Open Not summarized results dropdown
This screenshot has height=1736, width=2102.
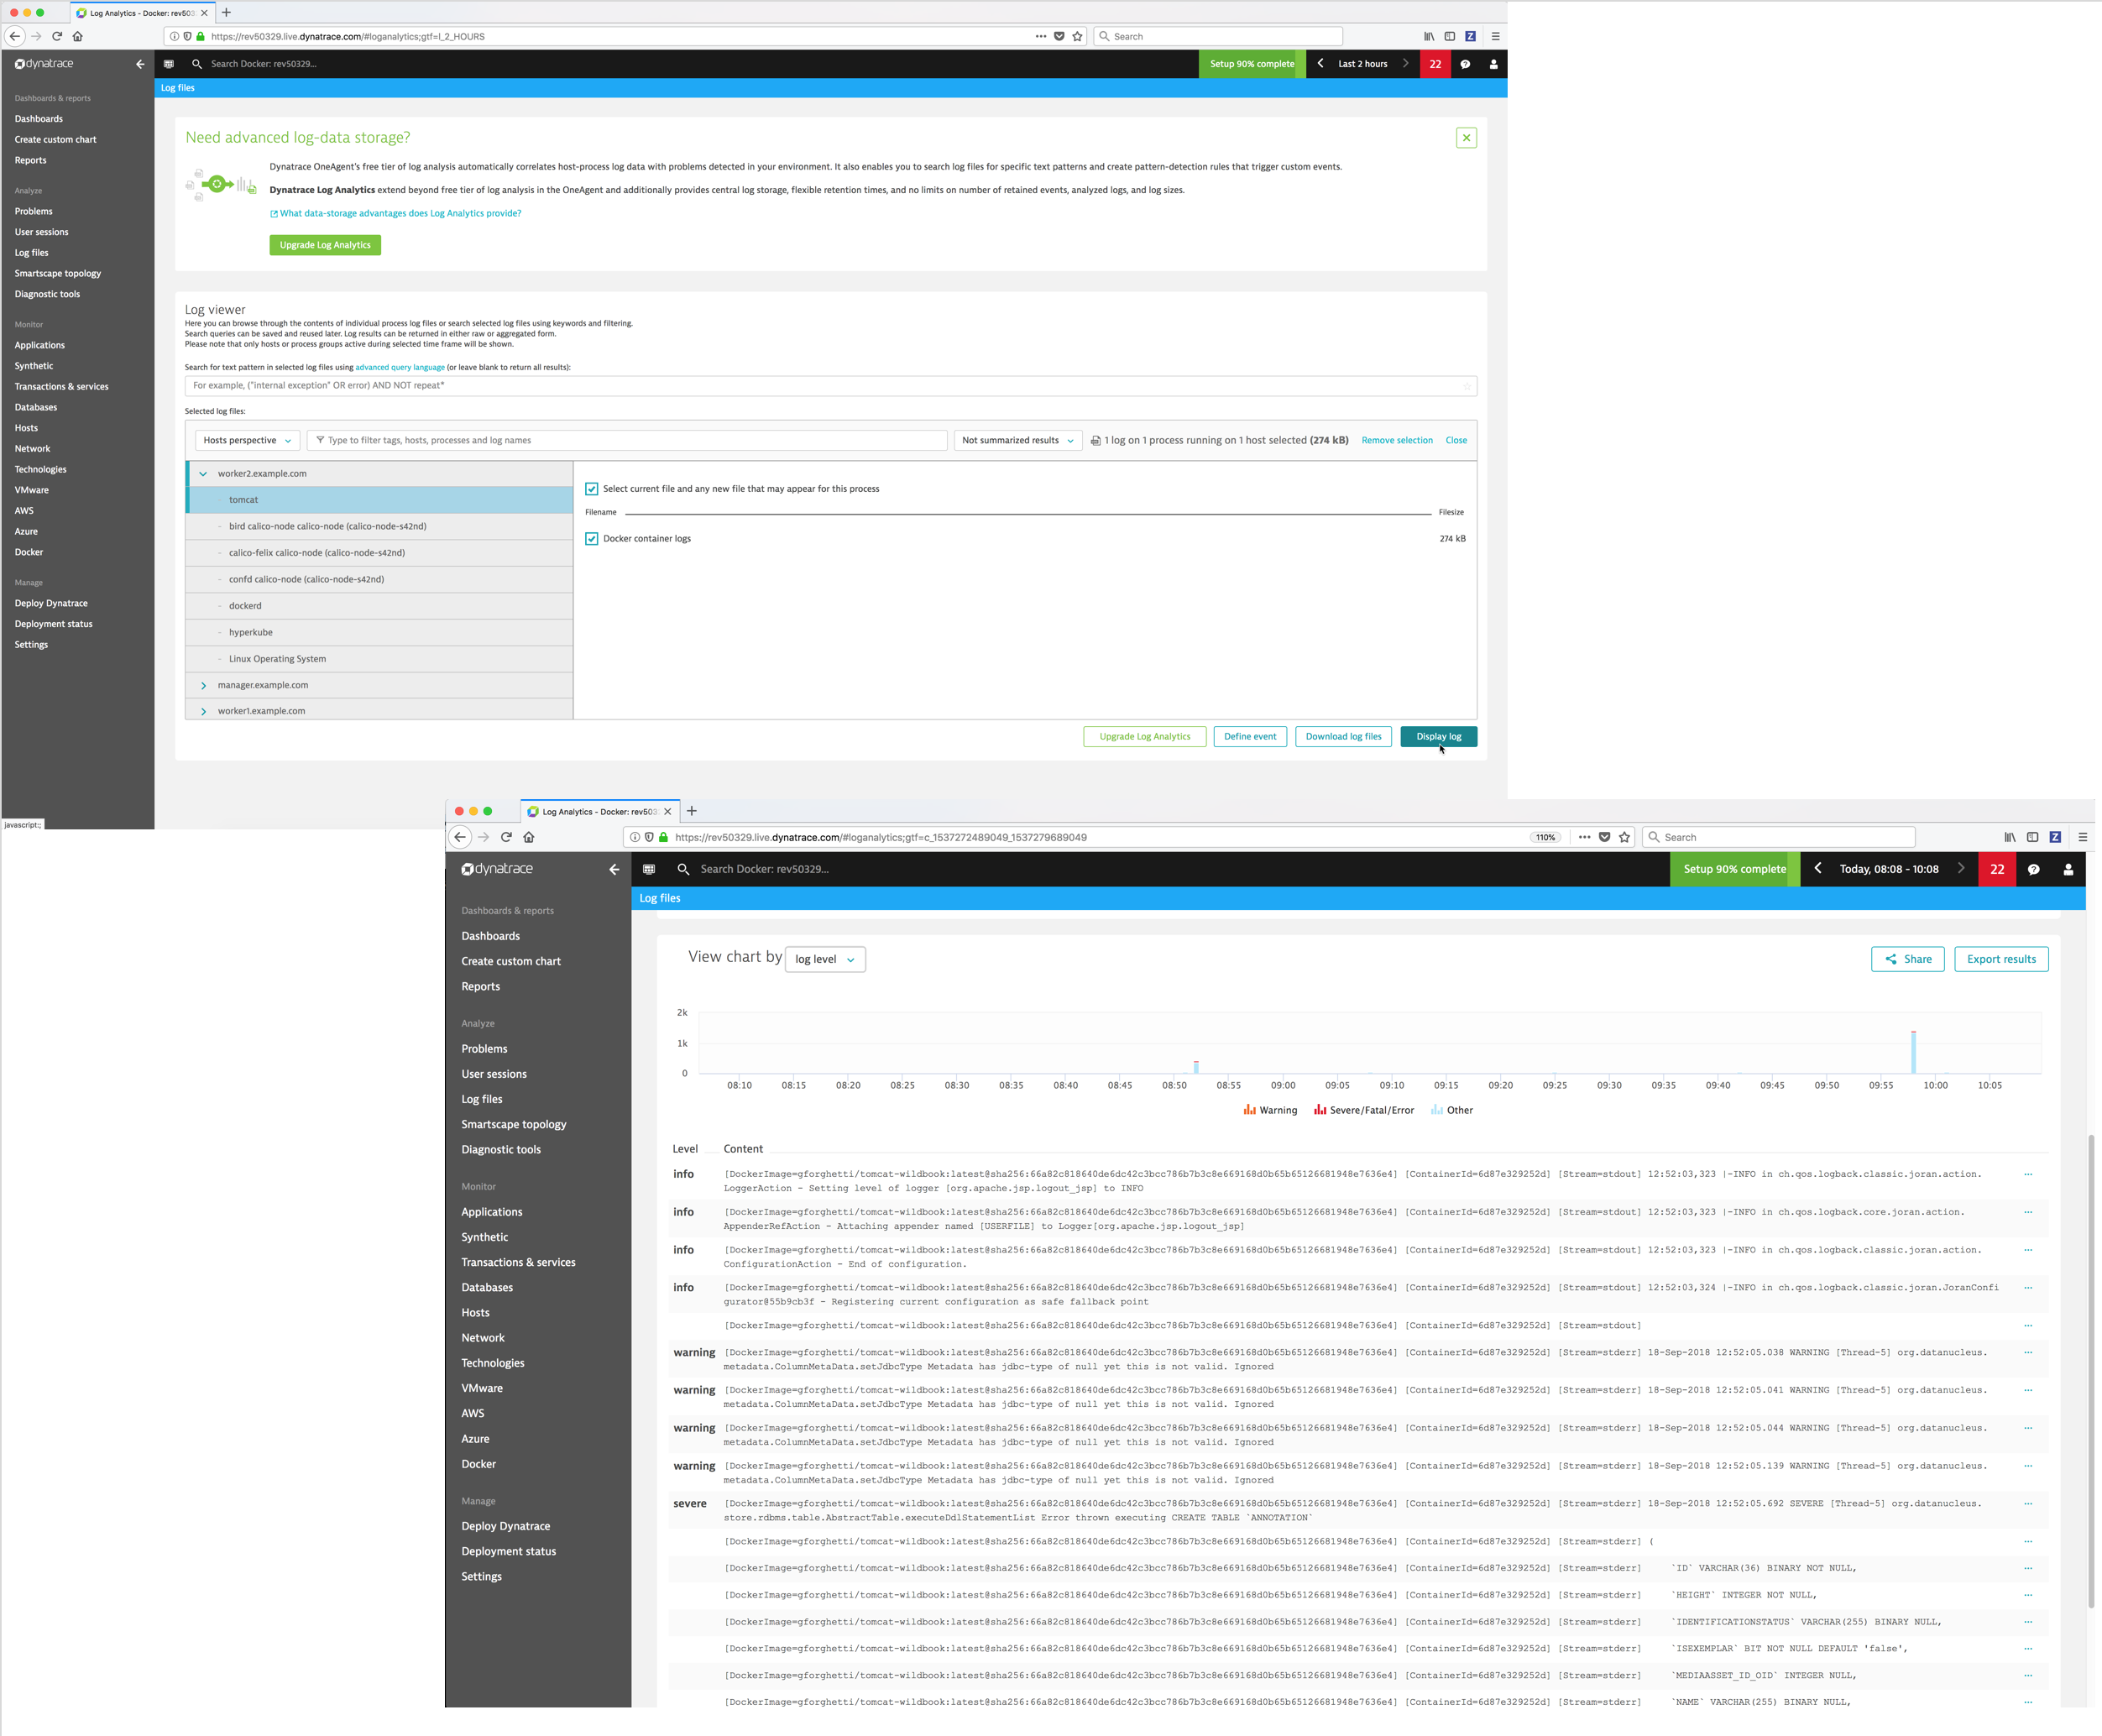tap(1018, 440)
